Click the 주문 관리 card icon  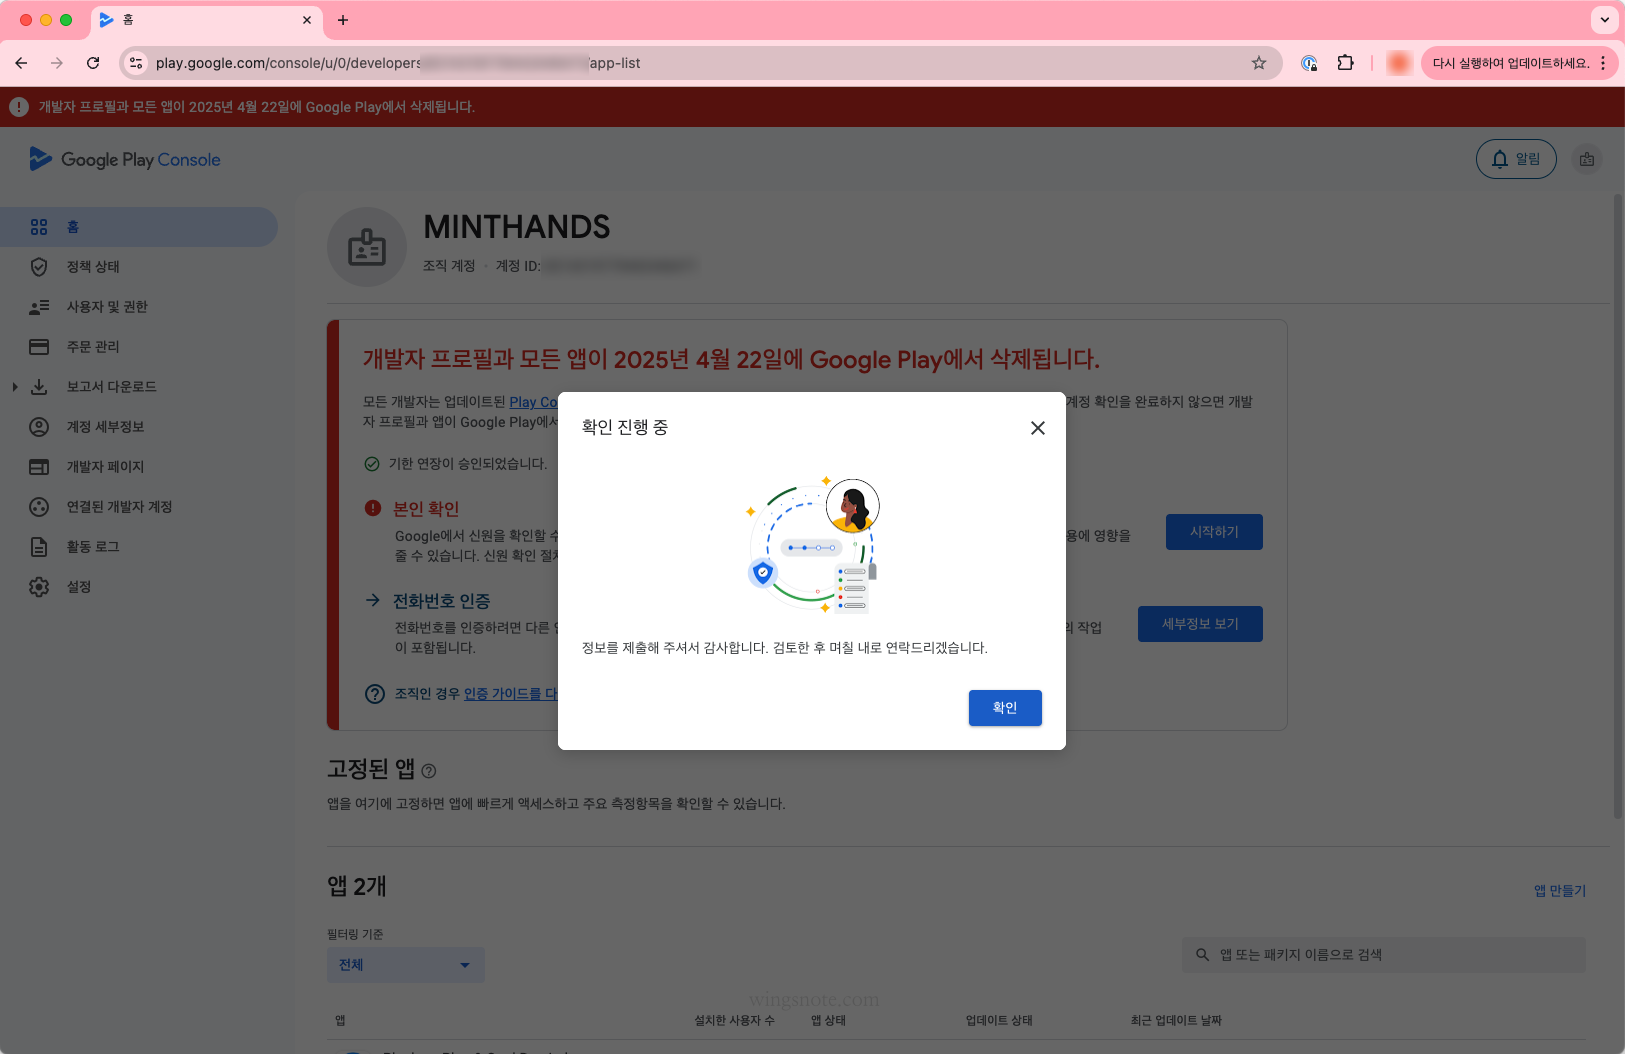39,347
